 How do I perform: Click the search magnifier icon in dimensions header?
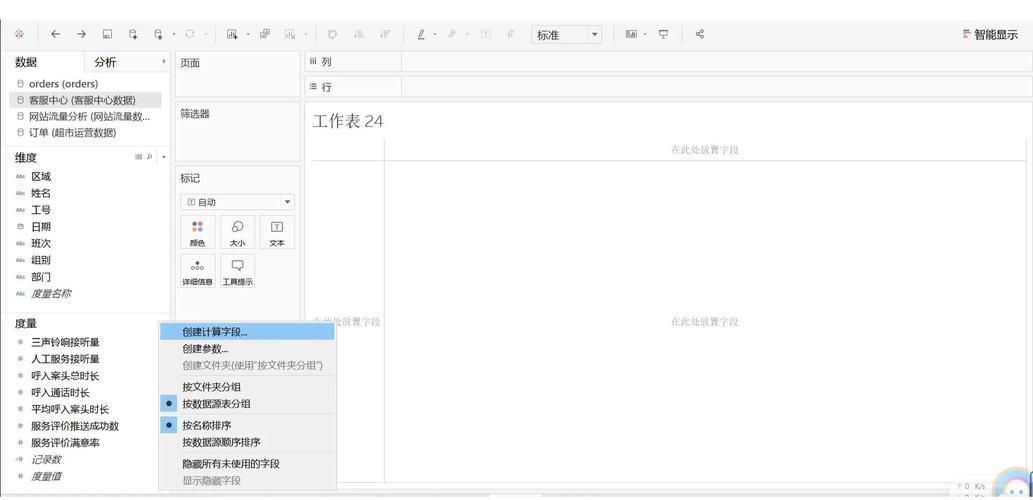coord(150,157)
